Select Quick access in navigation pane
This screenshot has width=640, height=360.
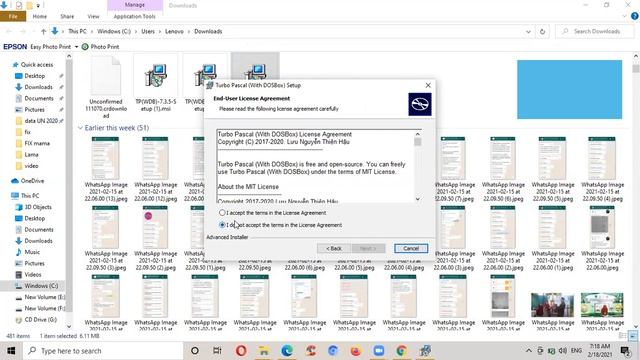point(36,64)
